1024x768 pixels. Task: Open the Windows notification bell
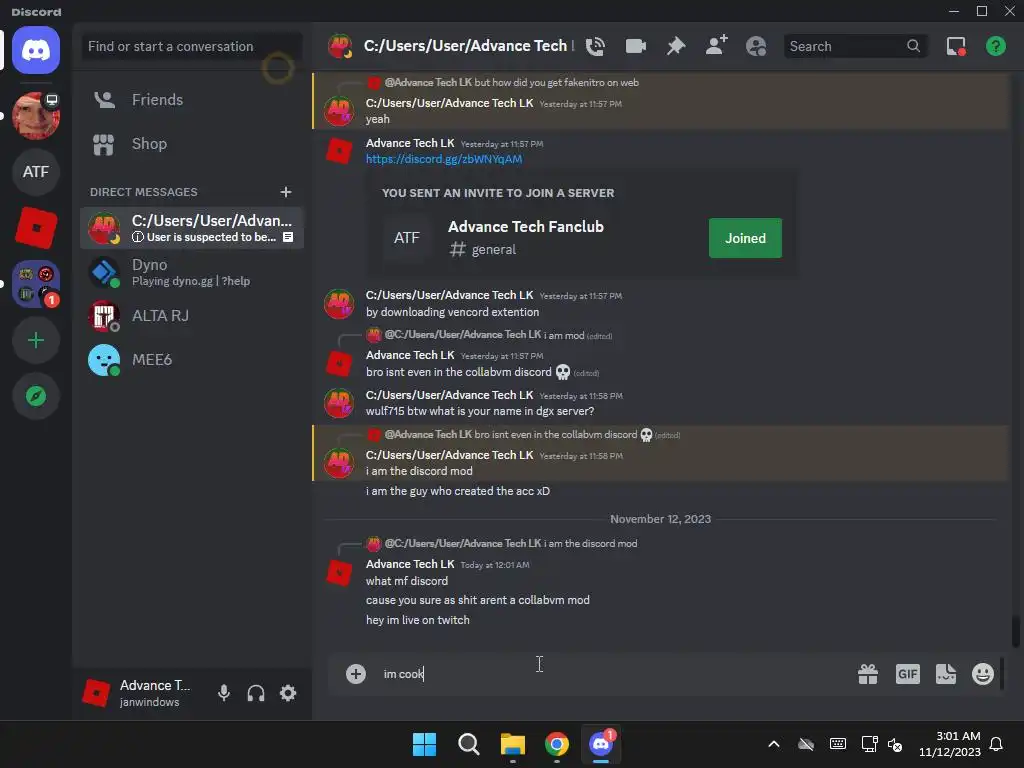(x=997, y=744)
